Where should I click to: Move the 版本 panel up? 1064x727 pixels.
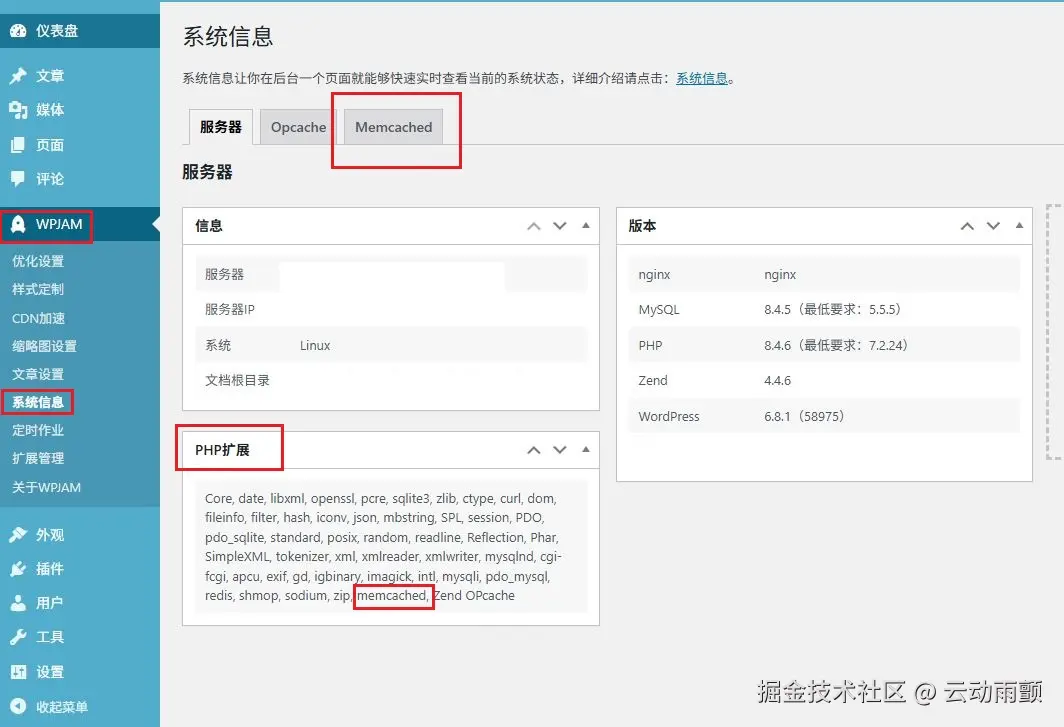point(968,226)
